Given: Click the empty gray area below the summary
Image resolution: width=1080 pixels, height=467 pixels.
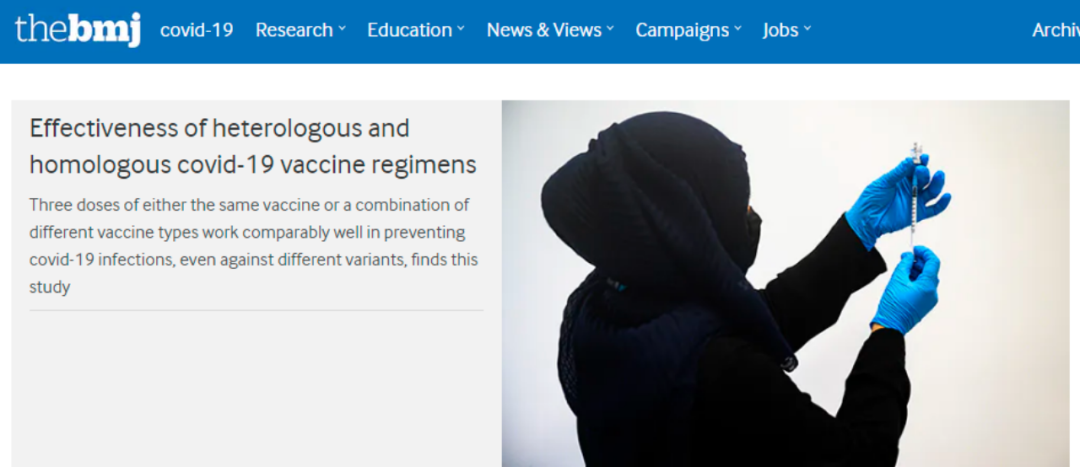Looking at the screenshot, I should coord(256,389).
